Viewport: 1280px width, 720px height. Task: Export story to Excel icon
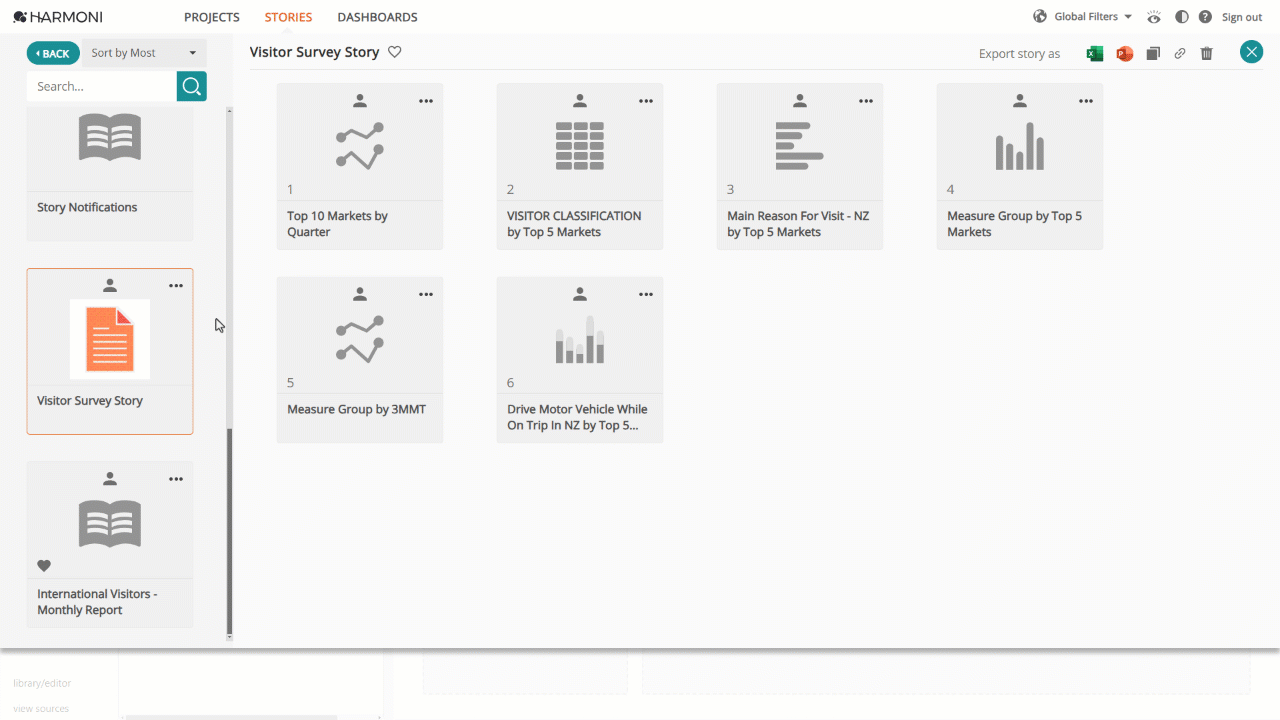click(1095, 54)
